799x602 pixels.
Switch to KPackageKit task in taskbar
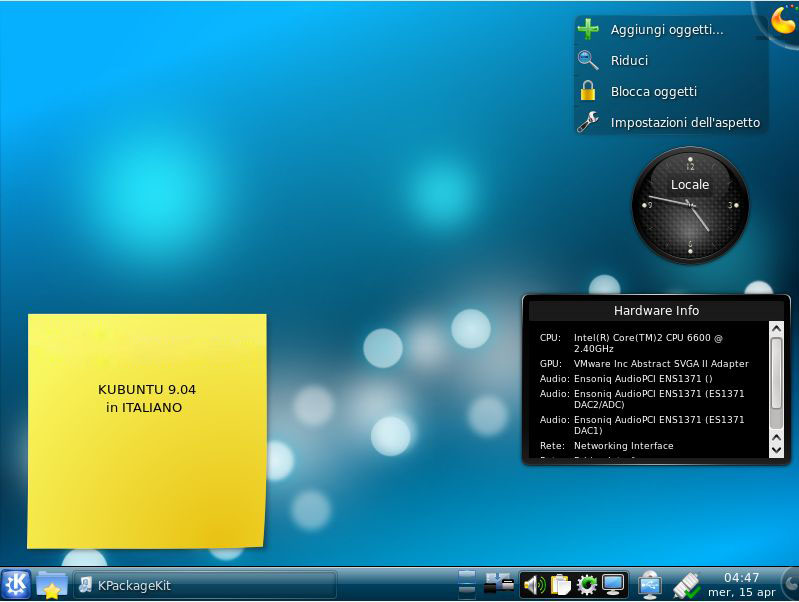pos(205,585)
